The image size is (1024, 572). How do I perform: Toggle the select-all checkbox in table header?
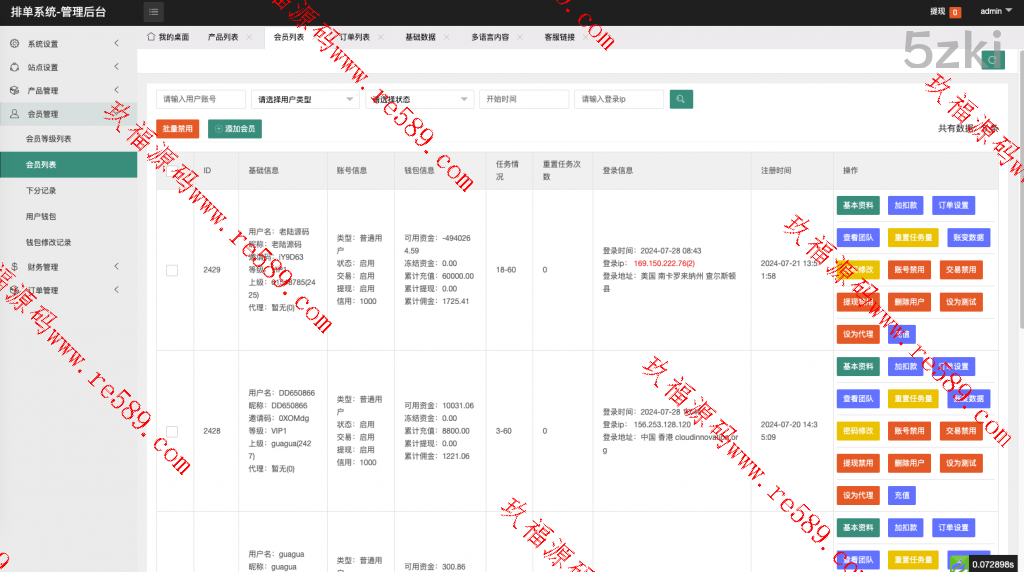point(172,171)
